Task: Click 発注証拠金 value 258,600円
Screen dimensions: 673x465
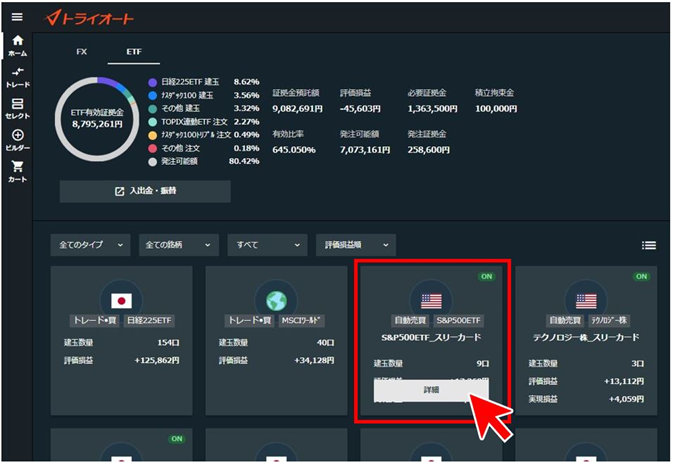Action: (x=428, y=150)
